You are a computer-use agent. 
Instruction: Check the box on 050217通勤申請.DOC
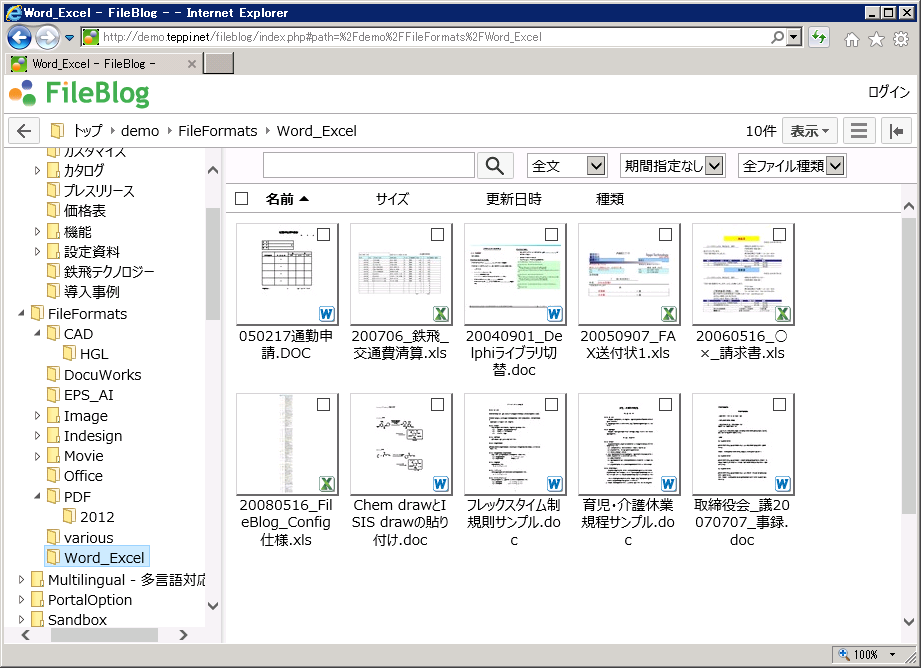(x=324, y=234)
